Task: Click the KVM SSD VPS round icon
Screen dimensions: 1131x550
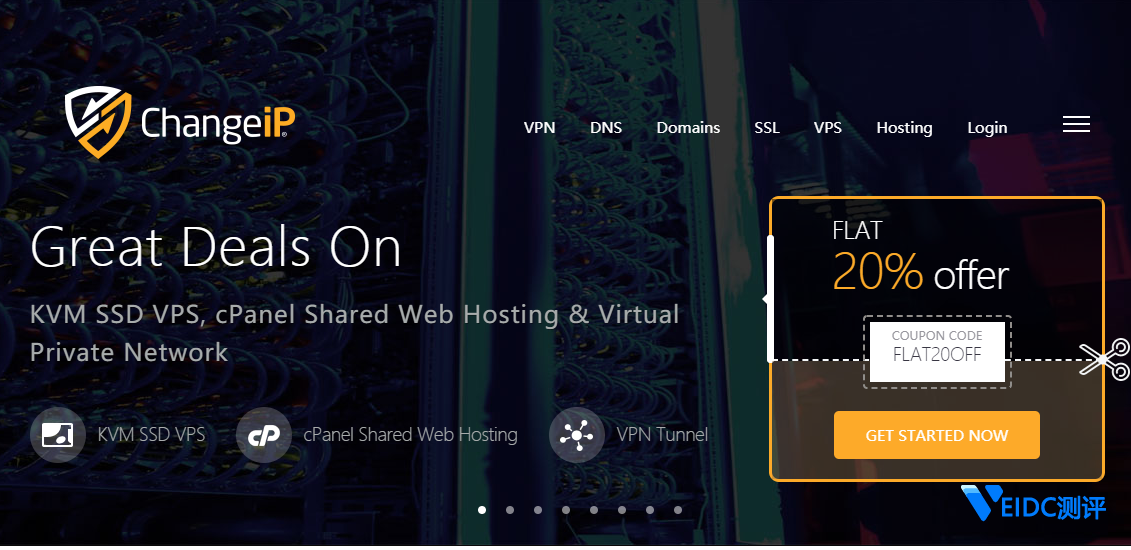Action: point(58,435)
